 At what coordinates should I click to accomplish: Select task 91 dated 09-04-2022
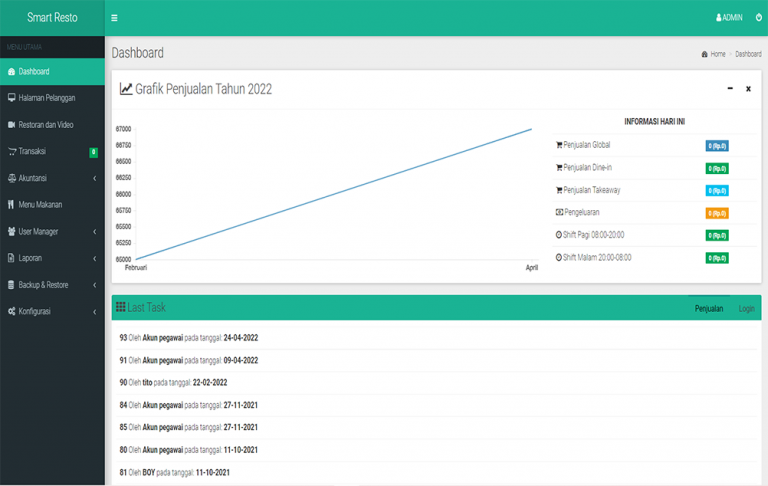[436, 361]
